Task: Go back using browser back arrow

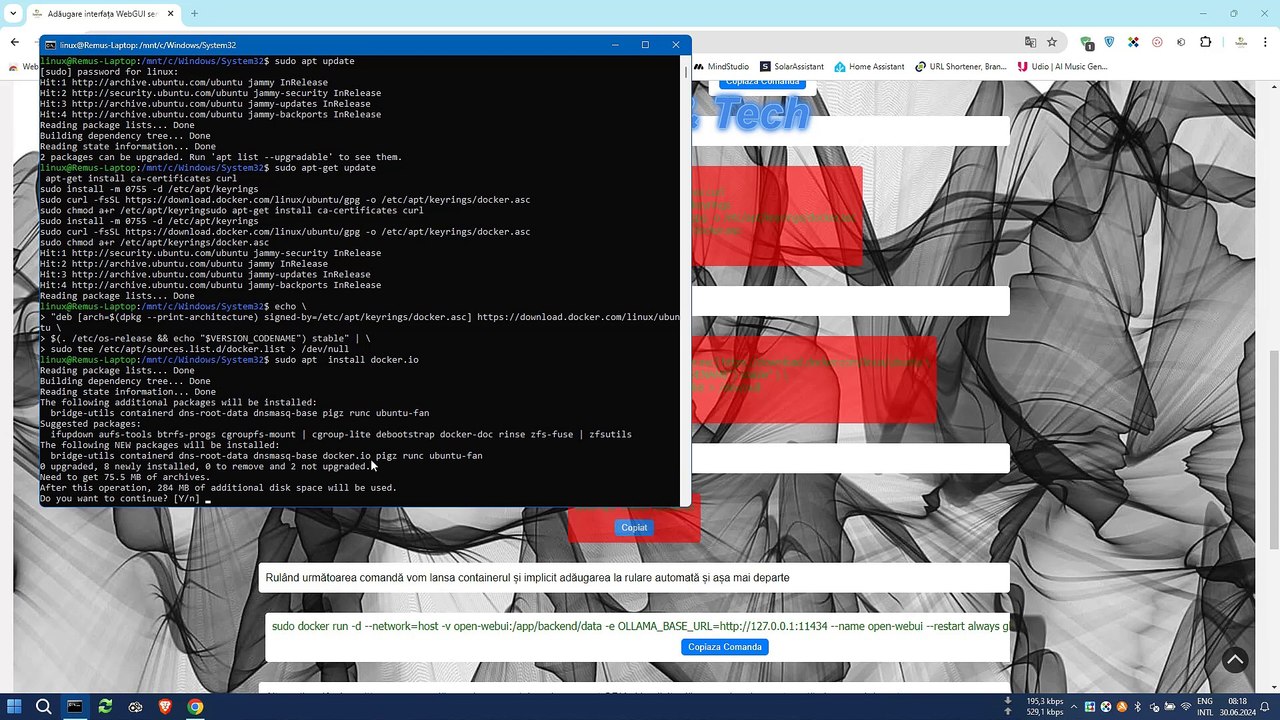Action: (15, 42)
